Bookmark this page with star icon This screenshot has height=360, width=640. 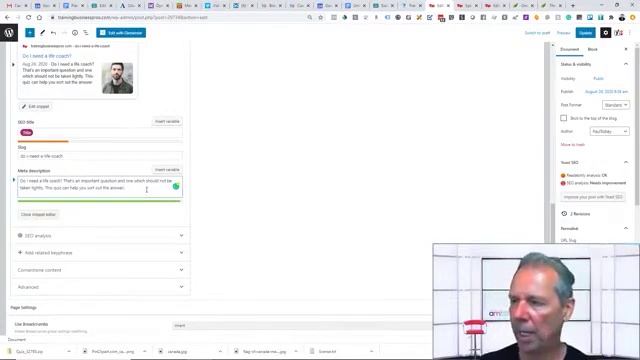pyautogui.click(x=320, y=18)
